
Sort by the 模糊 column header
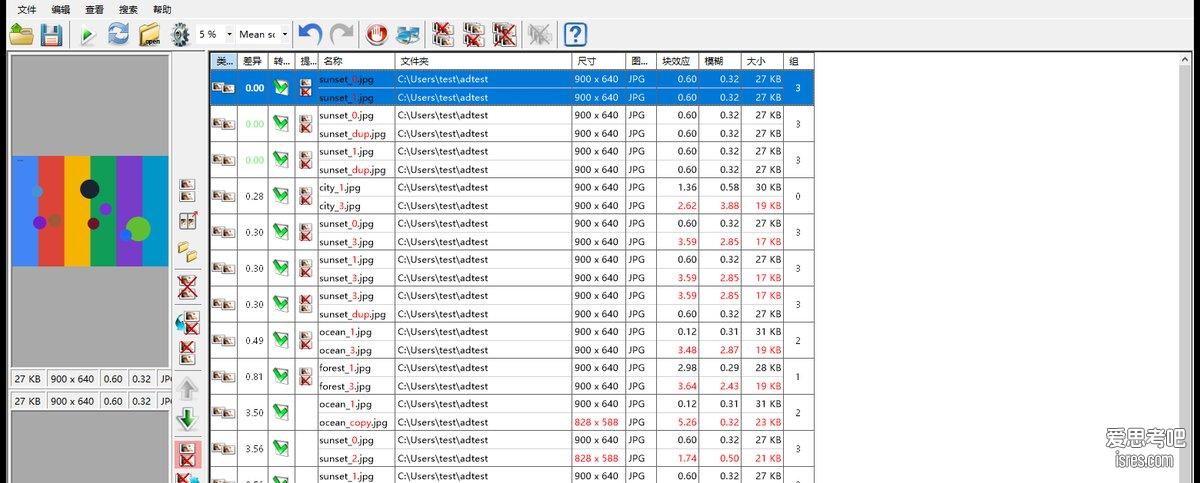point(721,61)
